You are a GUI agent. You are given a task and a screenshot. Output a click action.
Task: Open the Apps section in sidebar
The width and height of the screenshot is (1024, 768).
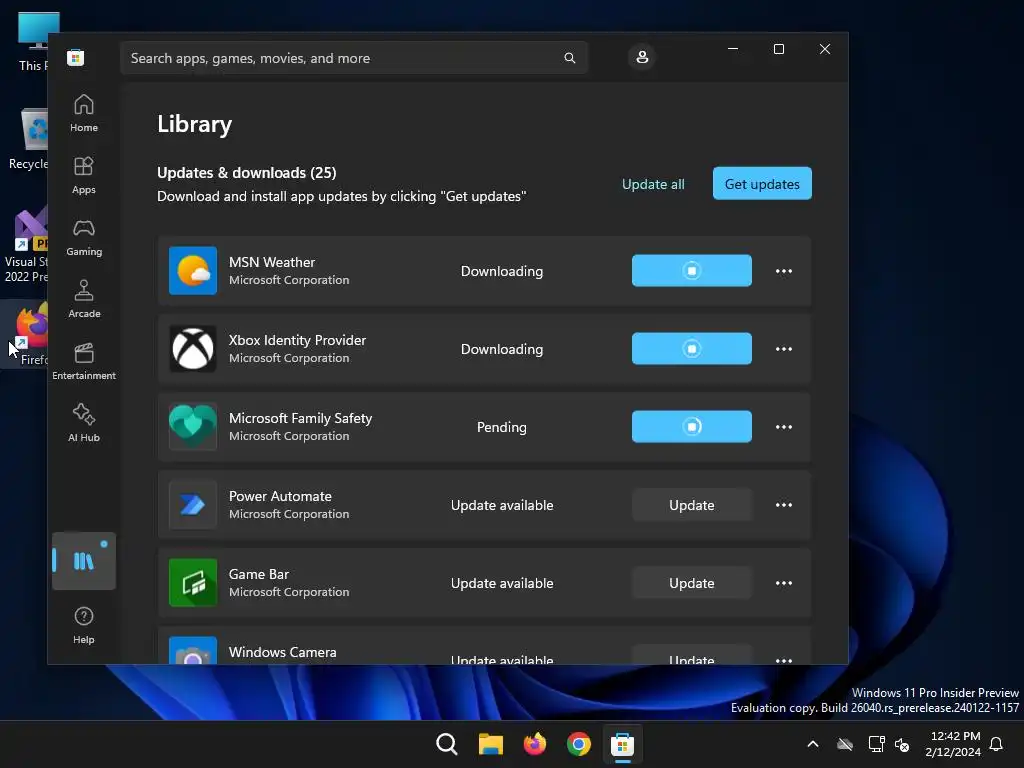[x=84, y=175]
